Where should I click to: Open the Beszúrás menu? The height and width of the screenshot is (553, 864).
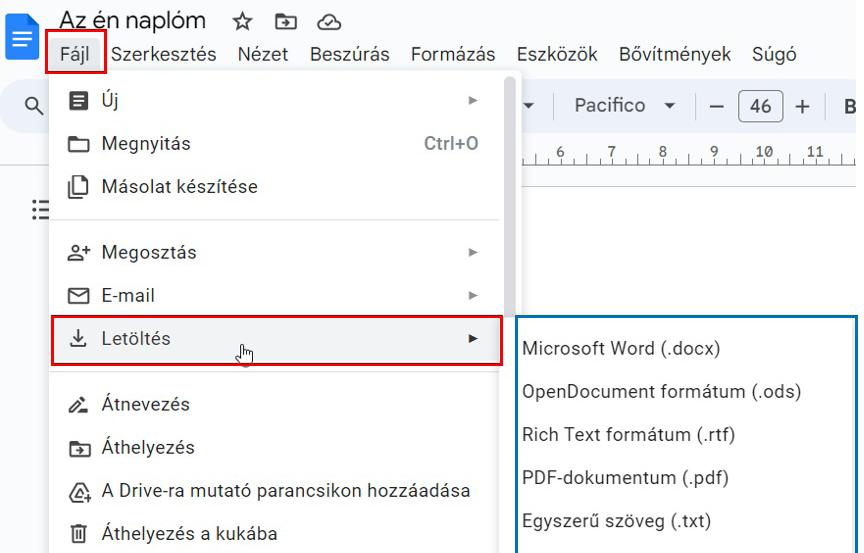349,54
